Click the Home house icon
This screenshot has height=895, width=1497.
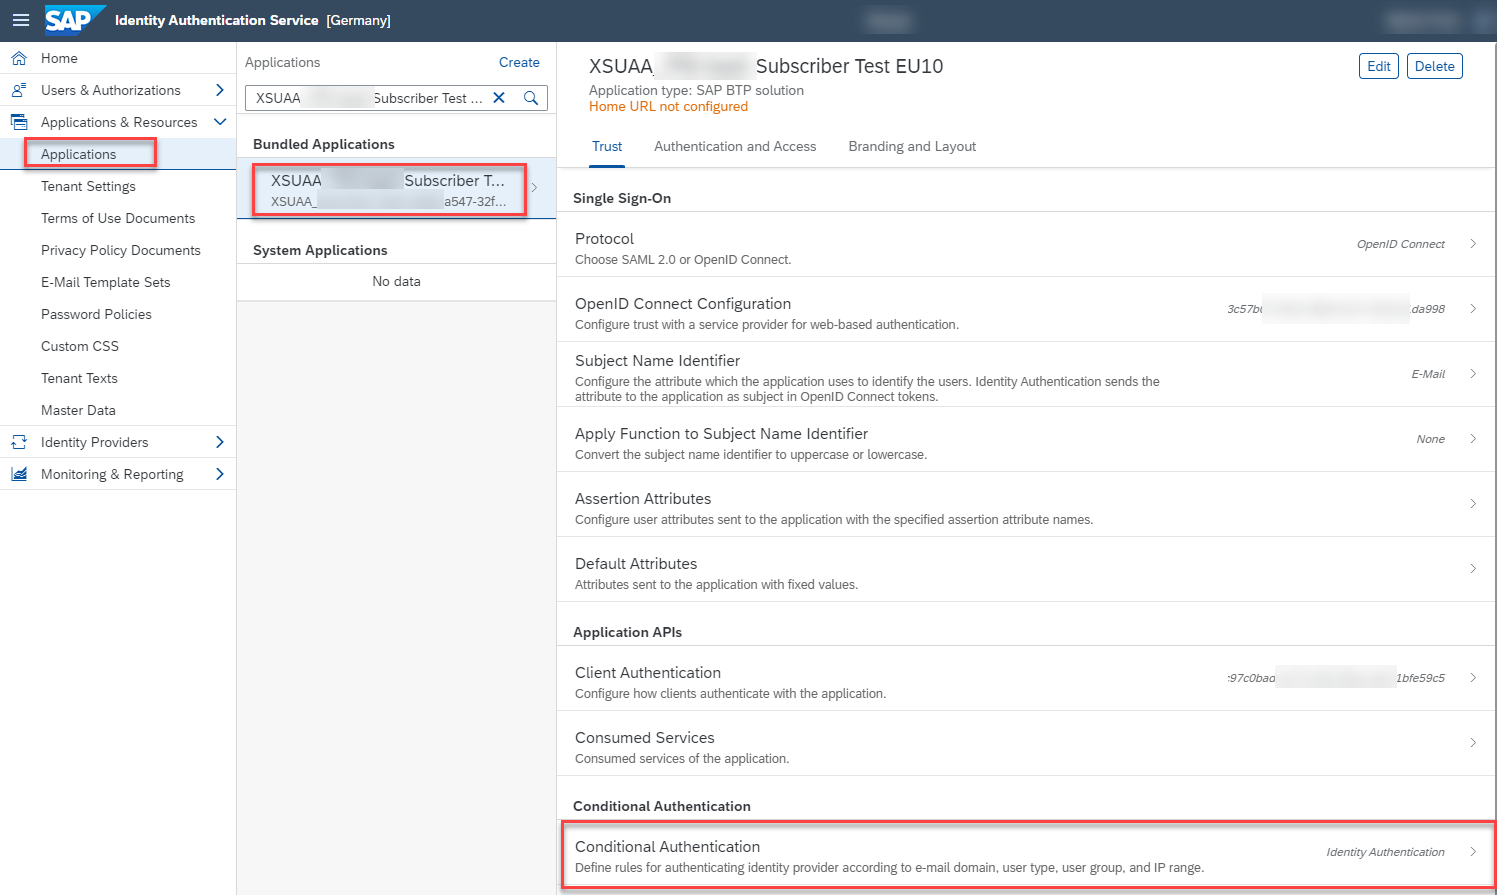[19, 58]
